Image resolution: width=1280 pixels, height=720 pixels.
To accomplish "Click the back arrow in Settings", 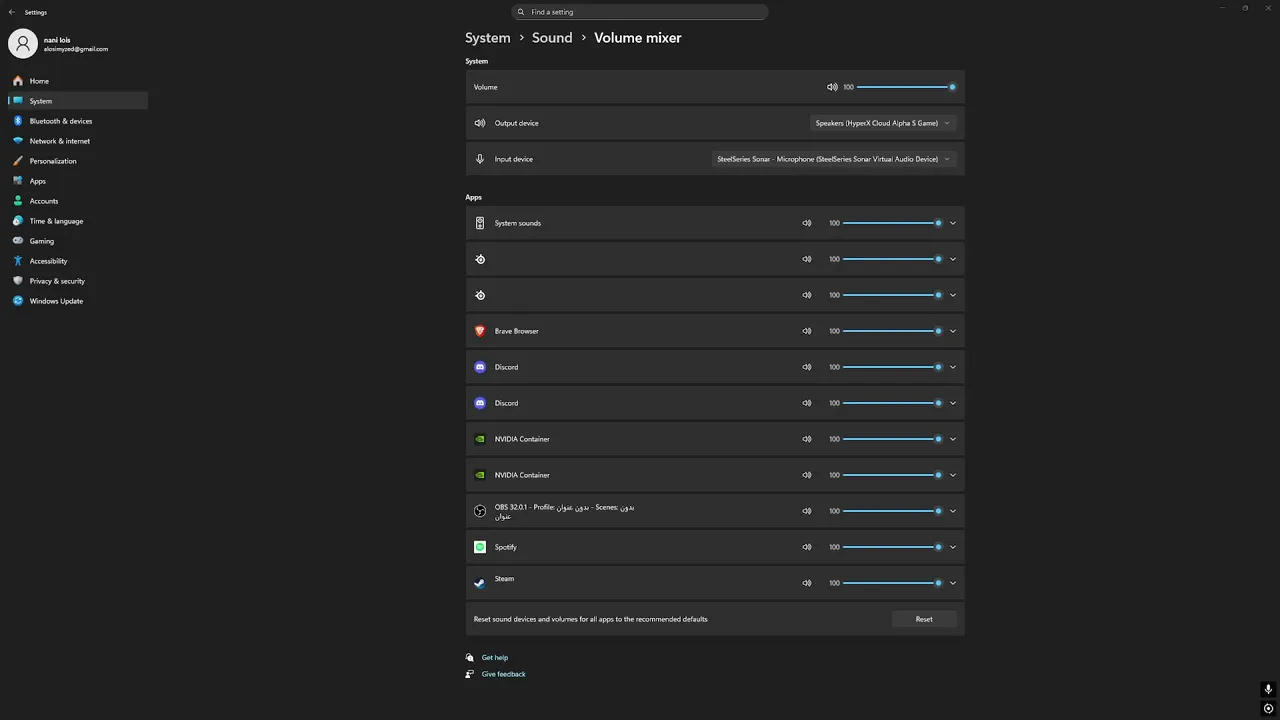I will point(12,12).
